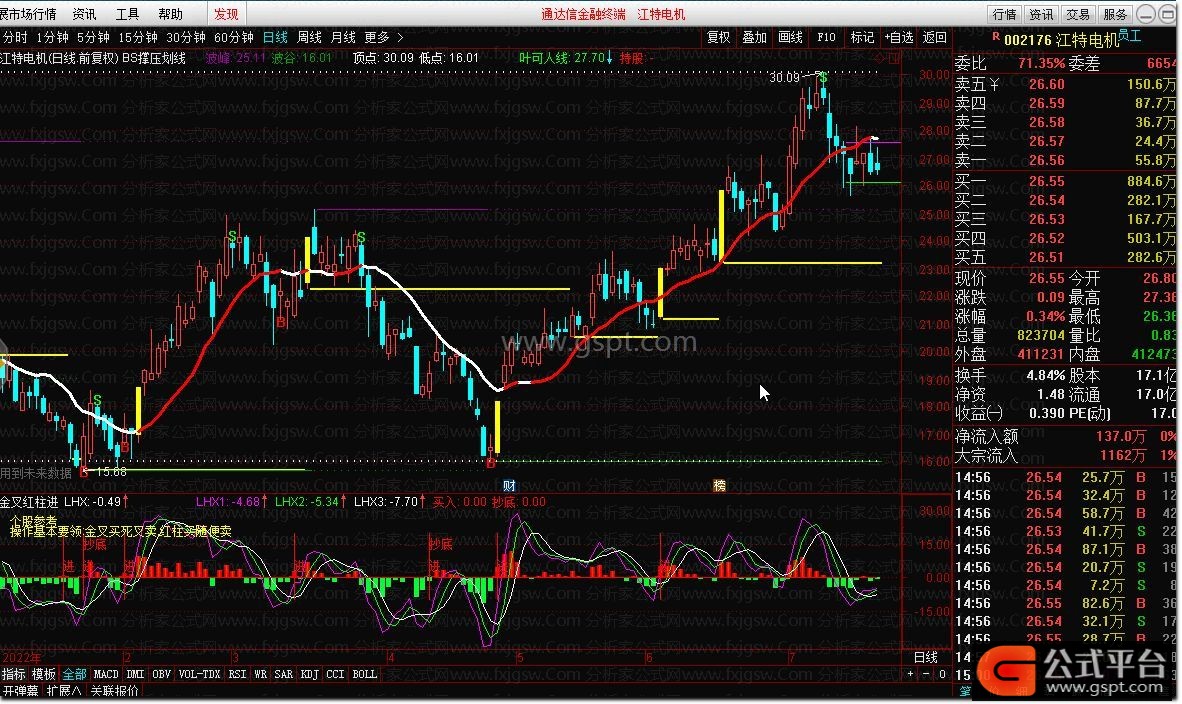Switch the sub-chart to CCI
Viewport: 1182px width, 704px height.
coord(335,674)
